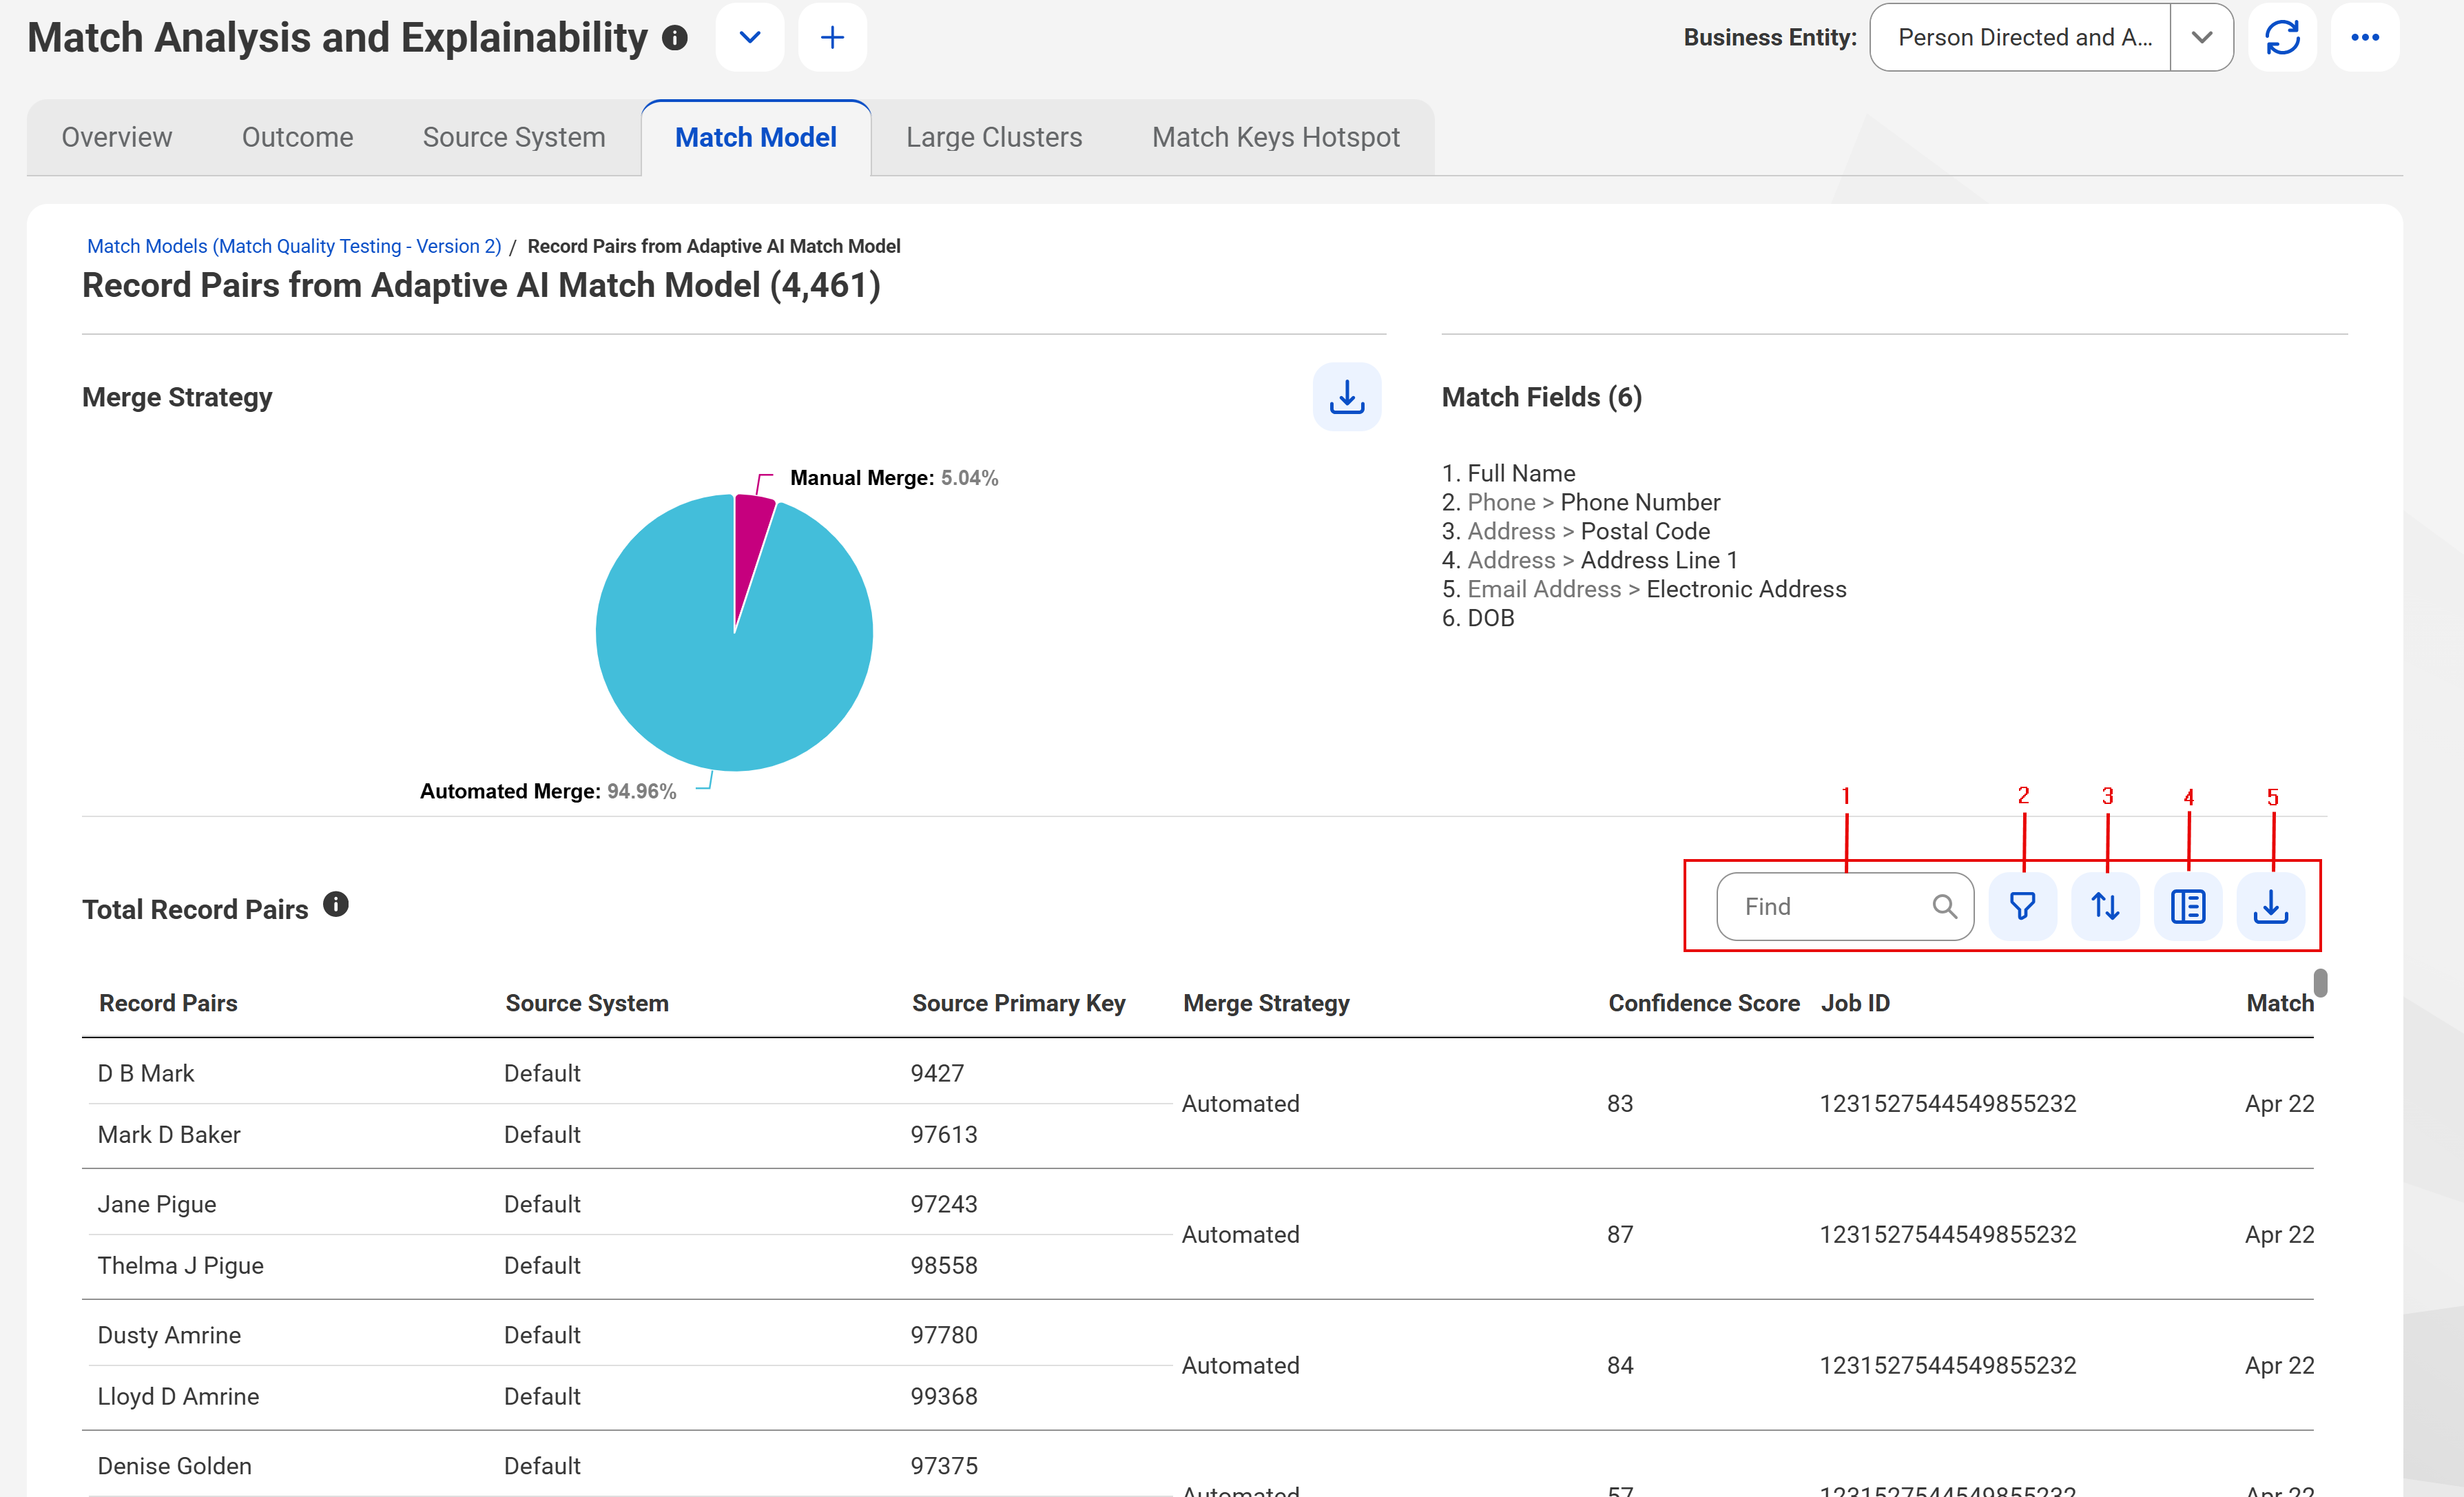2464x1497 pixels.
Task: Select the Dusty Amrine record
Action: click(x=169, y=1335)
